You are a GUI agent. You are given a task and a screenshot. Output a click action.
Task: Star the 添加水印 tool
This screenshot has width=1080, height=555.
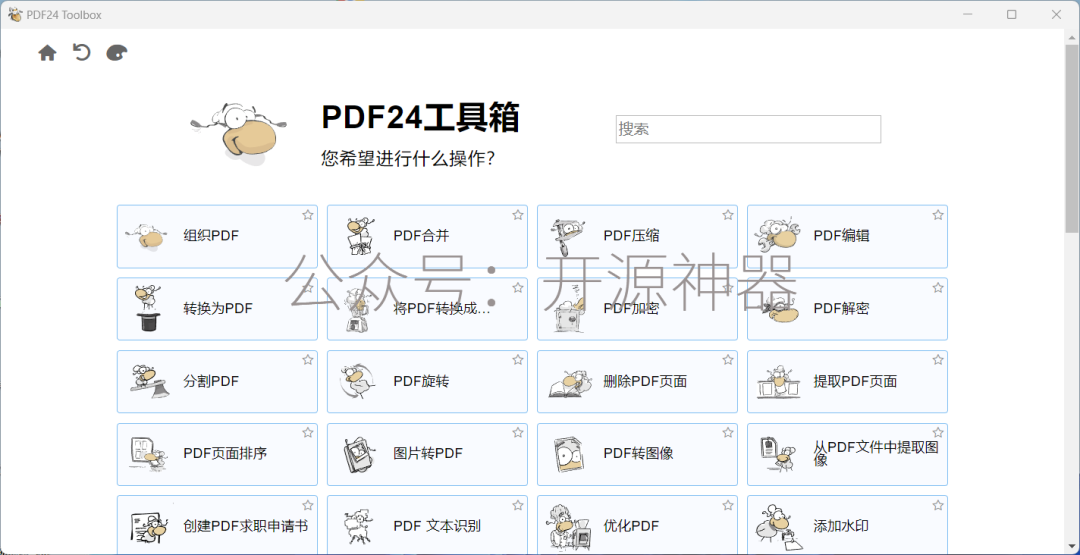[938, 506]
